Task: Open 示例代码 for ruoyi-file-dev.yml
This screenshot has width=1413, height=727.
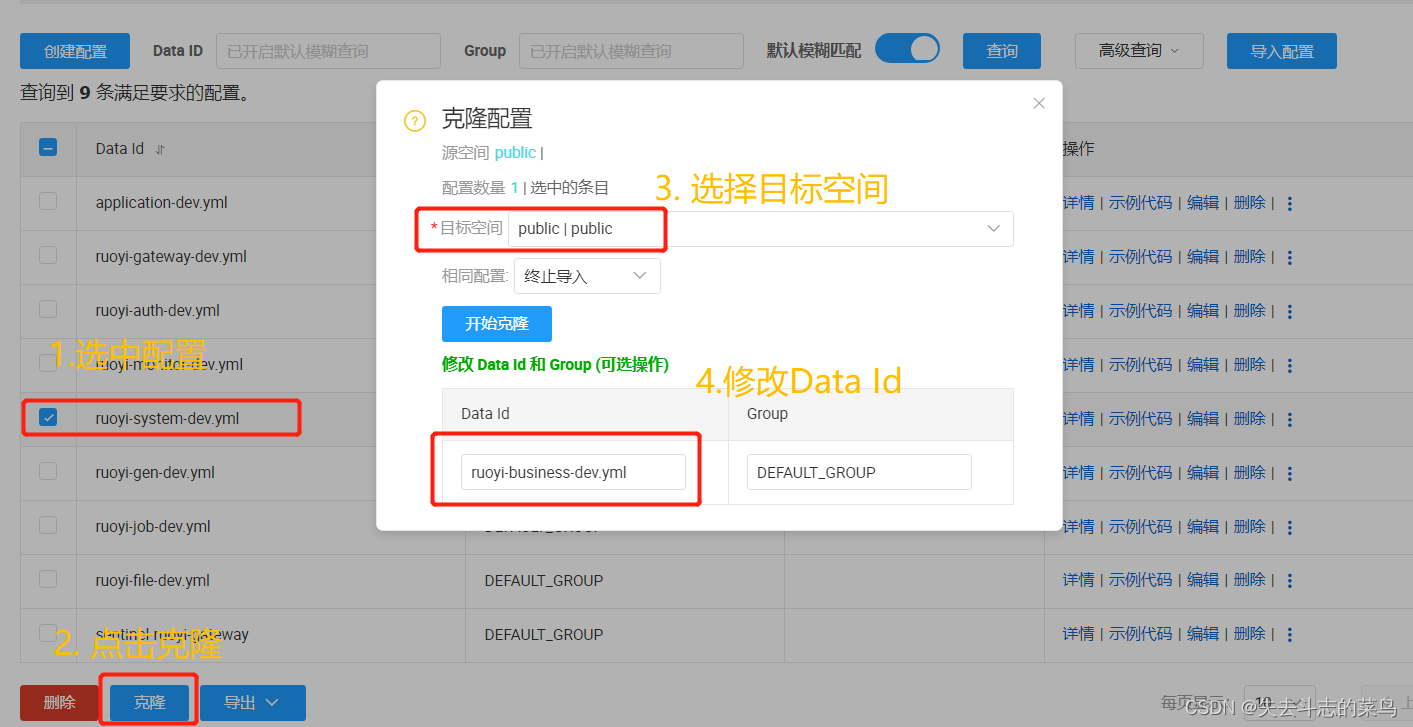Action: click(1140, 581)
